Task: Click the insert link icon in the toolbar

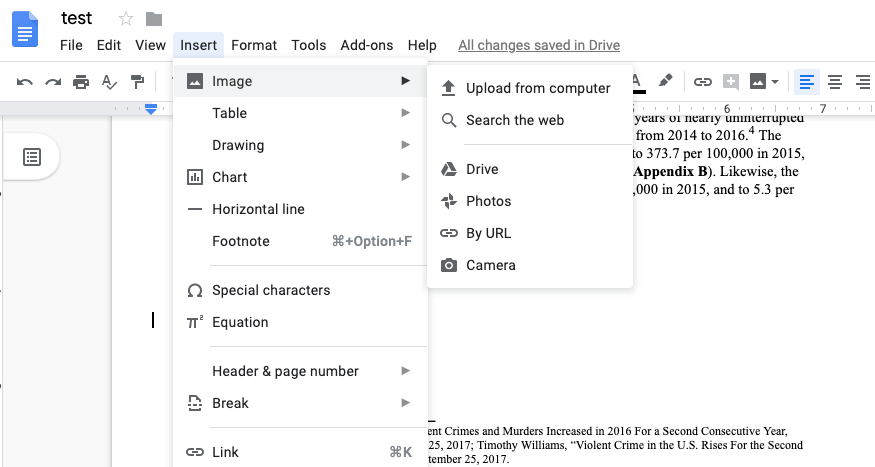Action: [703, 81]
